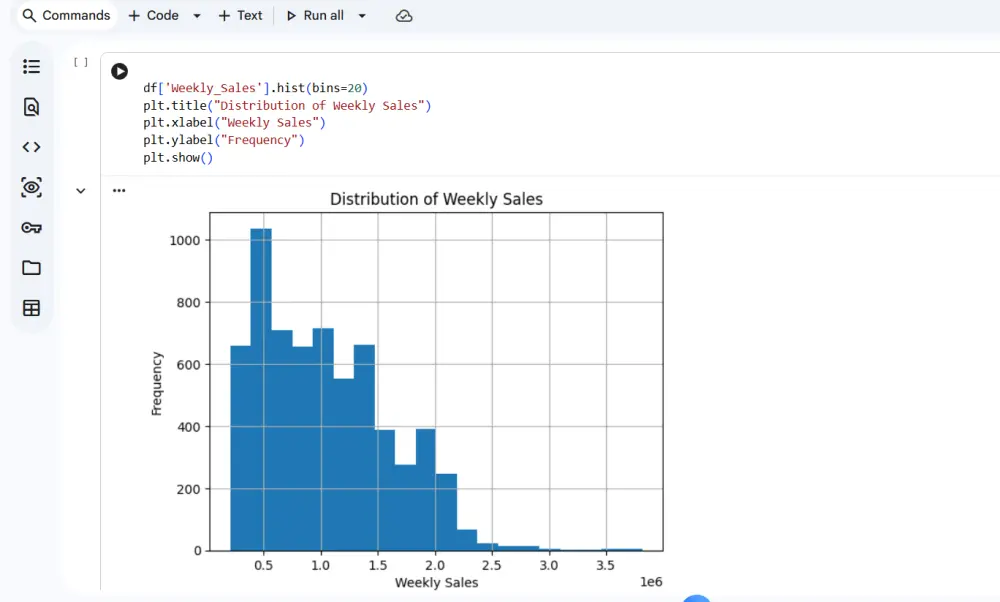Open the Gemini assistant panel
The image size is (1000, 602).
point(30,187)
